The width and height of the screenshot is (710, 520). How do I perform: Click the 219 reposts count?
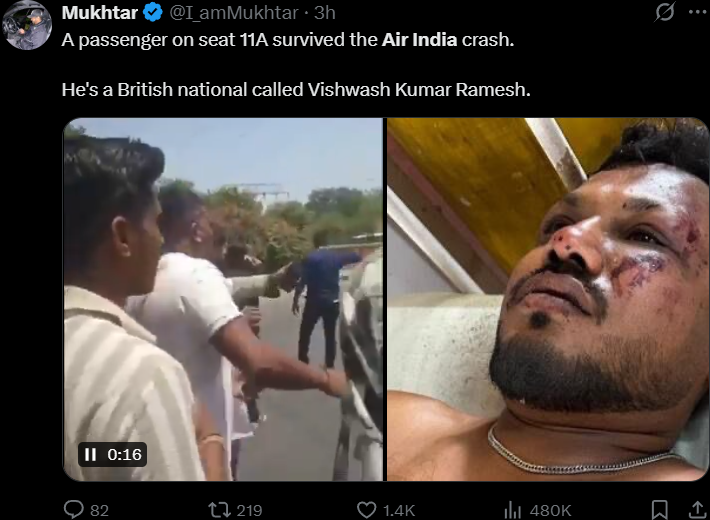click(249, 511)
